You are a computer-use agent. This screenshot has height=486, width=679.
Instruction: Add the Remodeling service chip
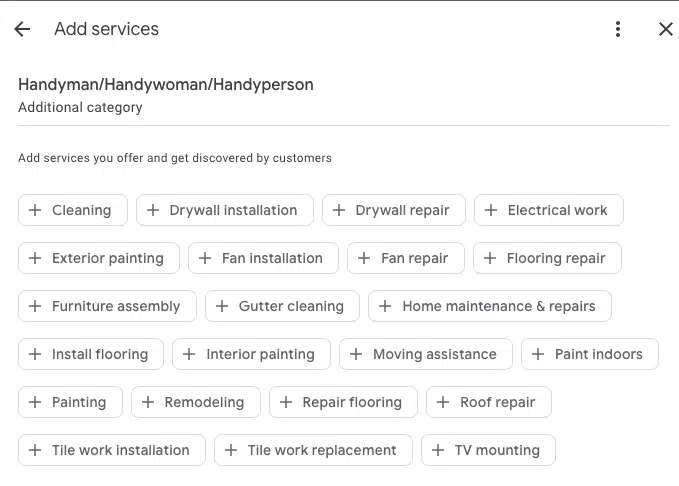click(x=196, y=402)
